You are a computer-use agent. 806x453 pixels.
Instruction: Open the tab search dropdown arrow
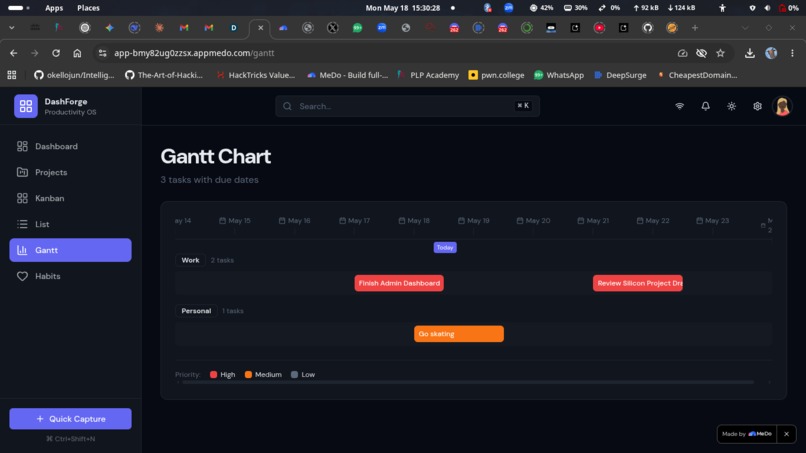tap(11, 28)
